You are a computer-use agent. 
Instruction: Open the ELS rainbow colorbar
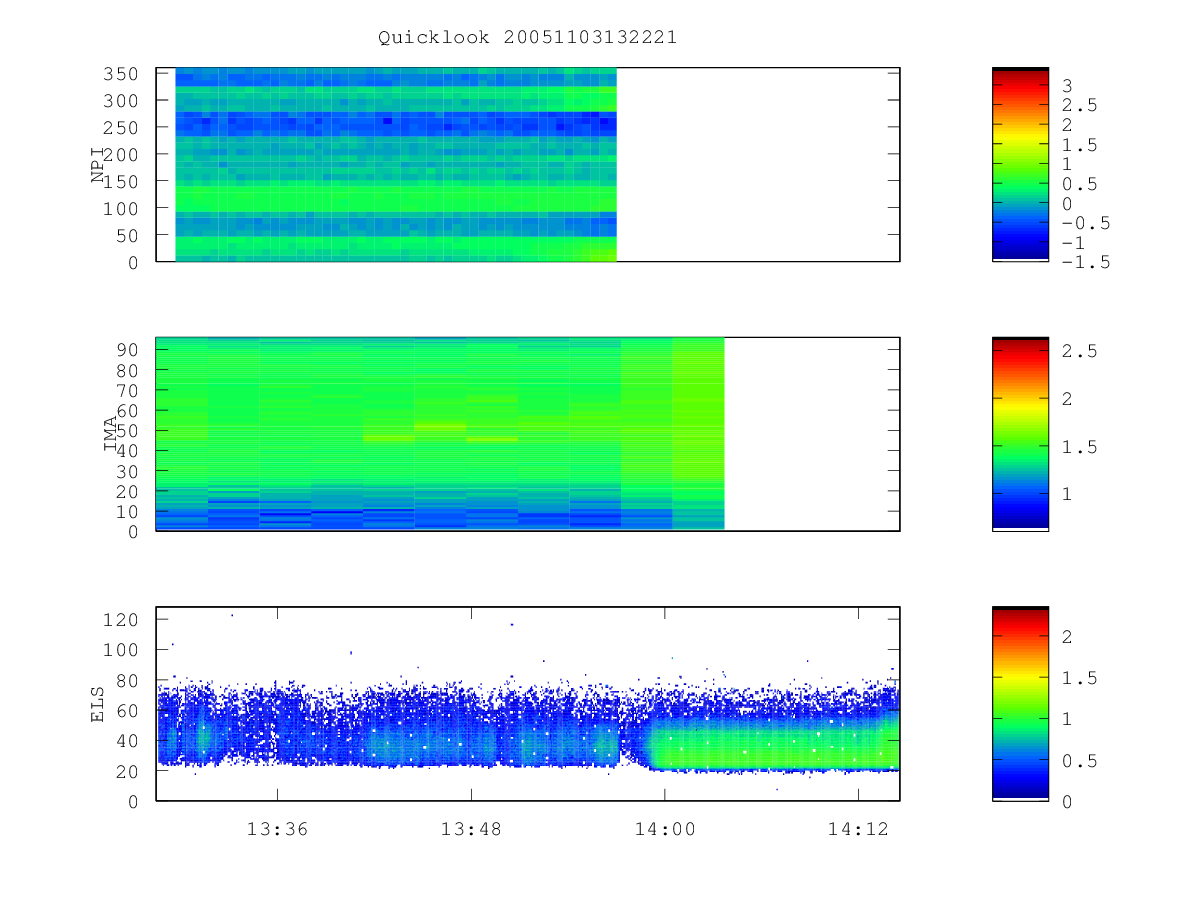point(1020,704)
